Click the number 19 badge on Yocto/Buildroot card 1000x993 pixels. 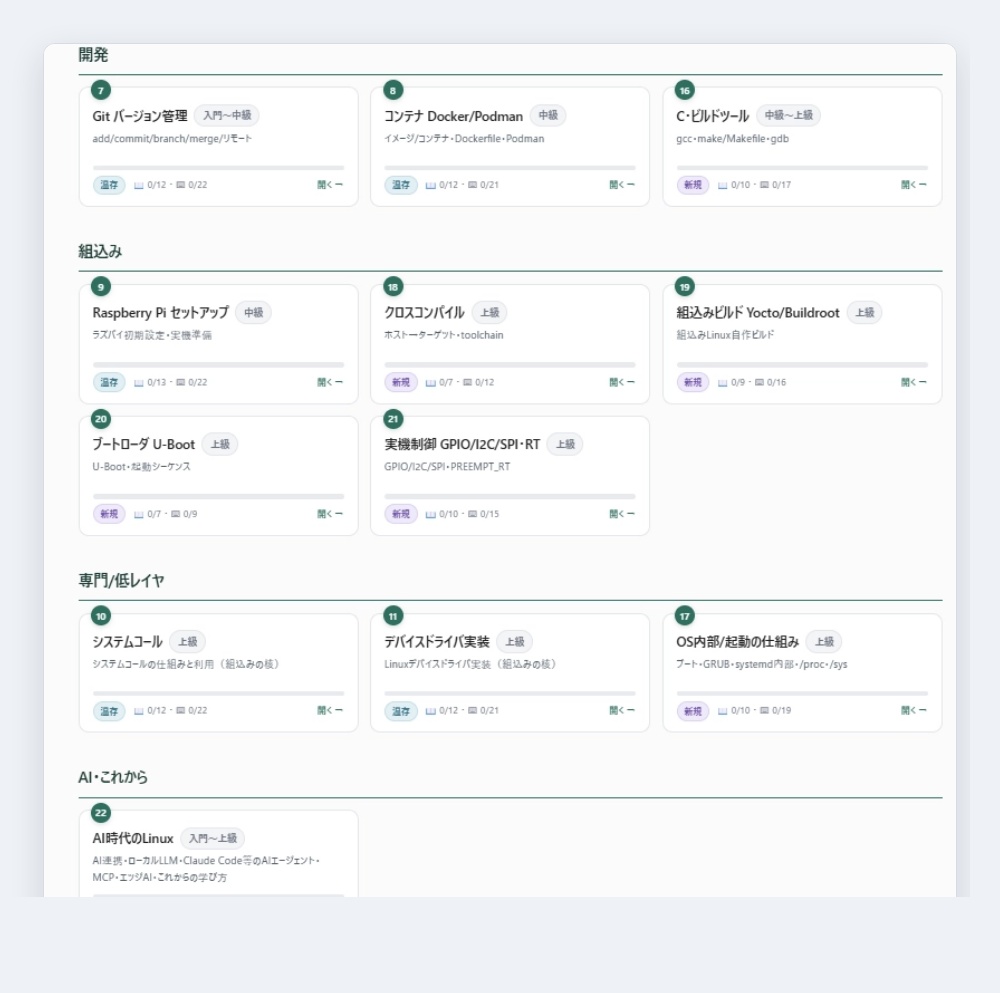pyautogui.click(x=684, y=287)
